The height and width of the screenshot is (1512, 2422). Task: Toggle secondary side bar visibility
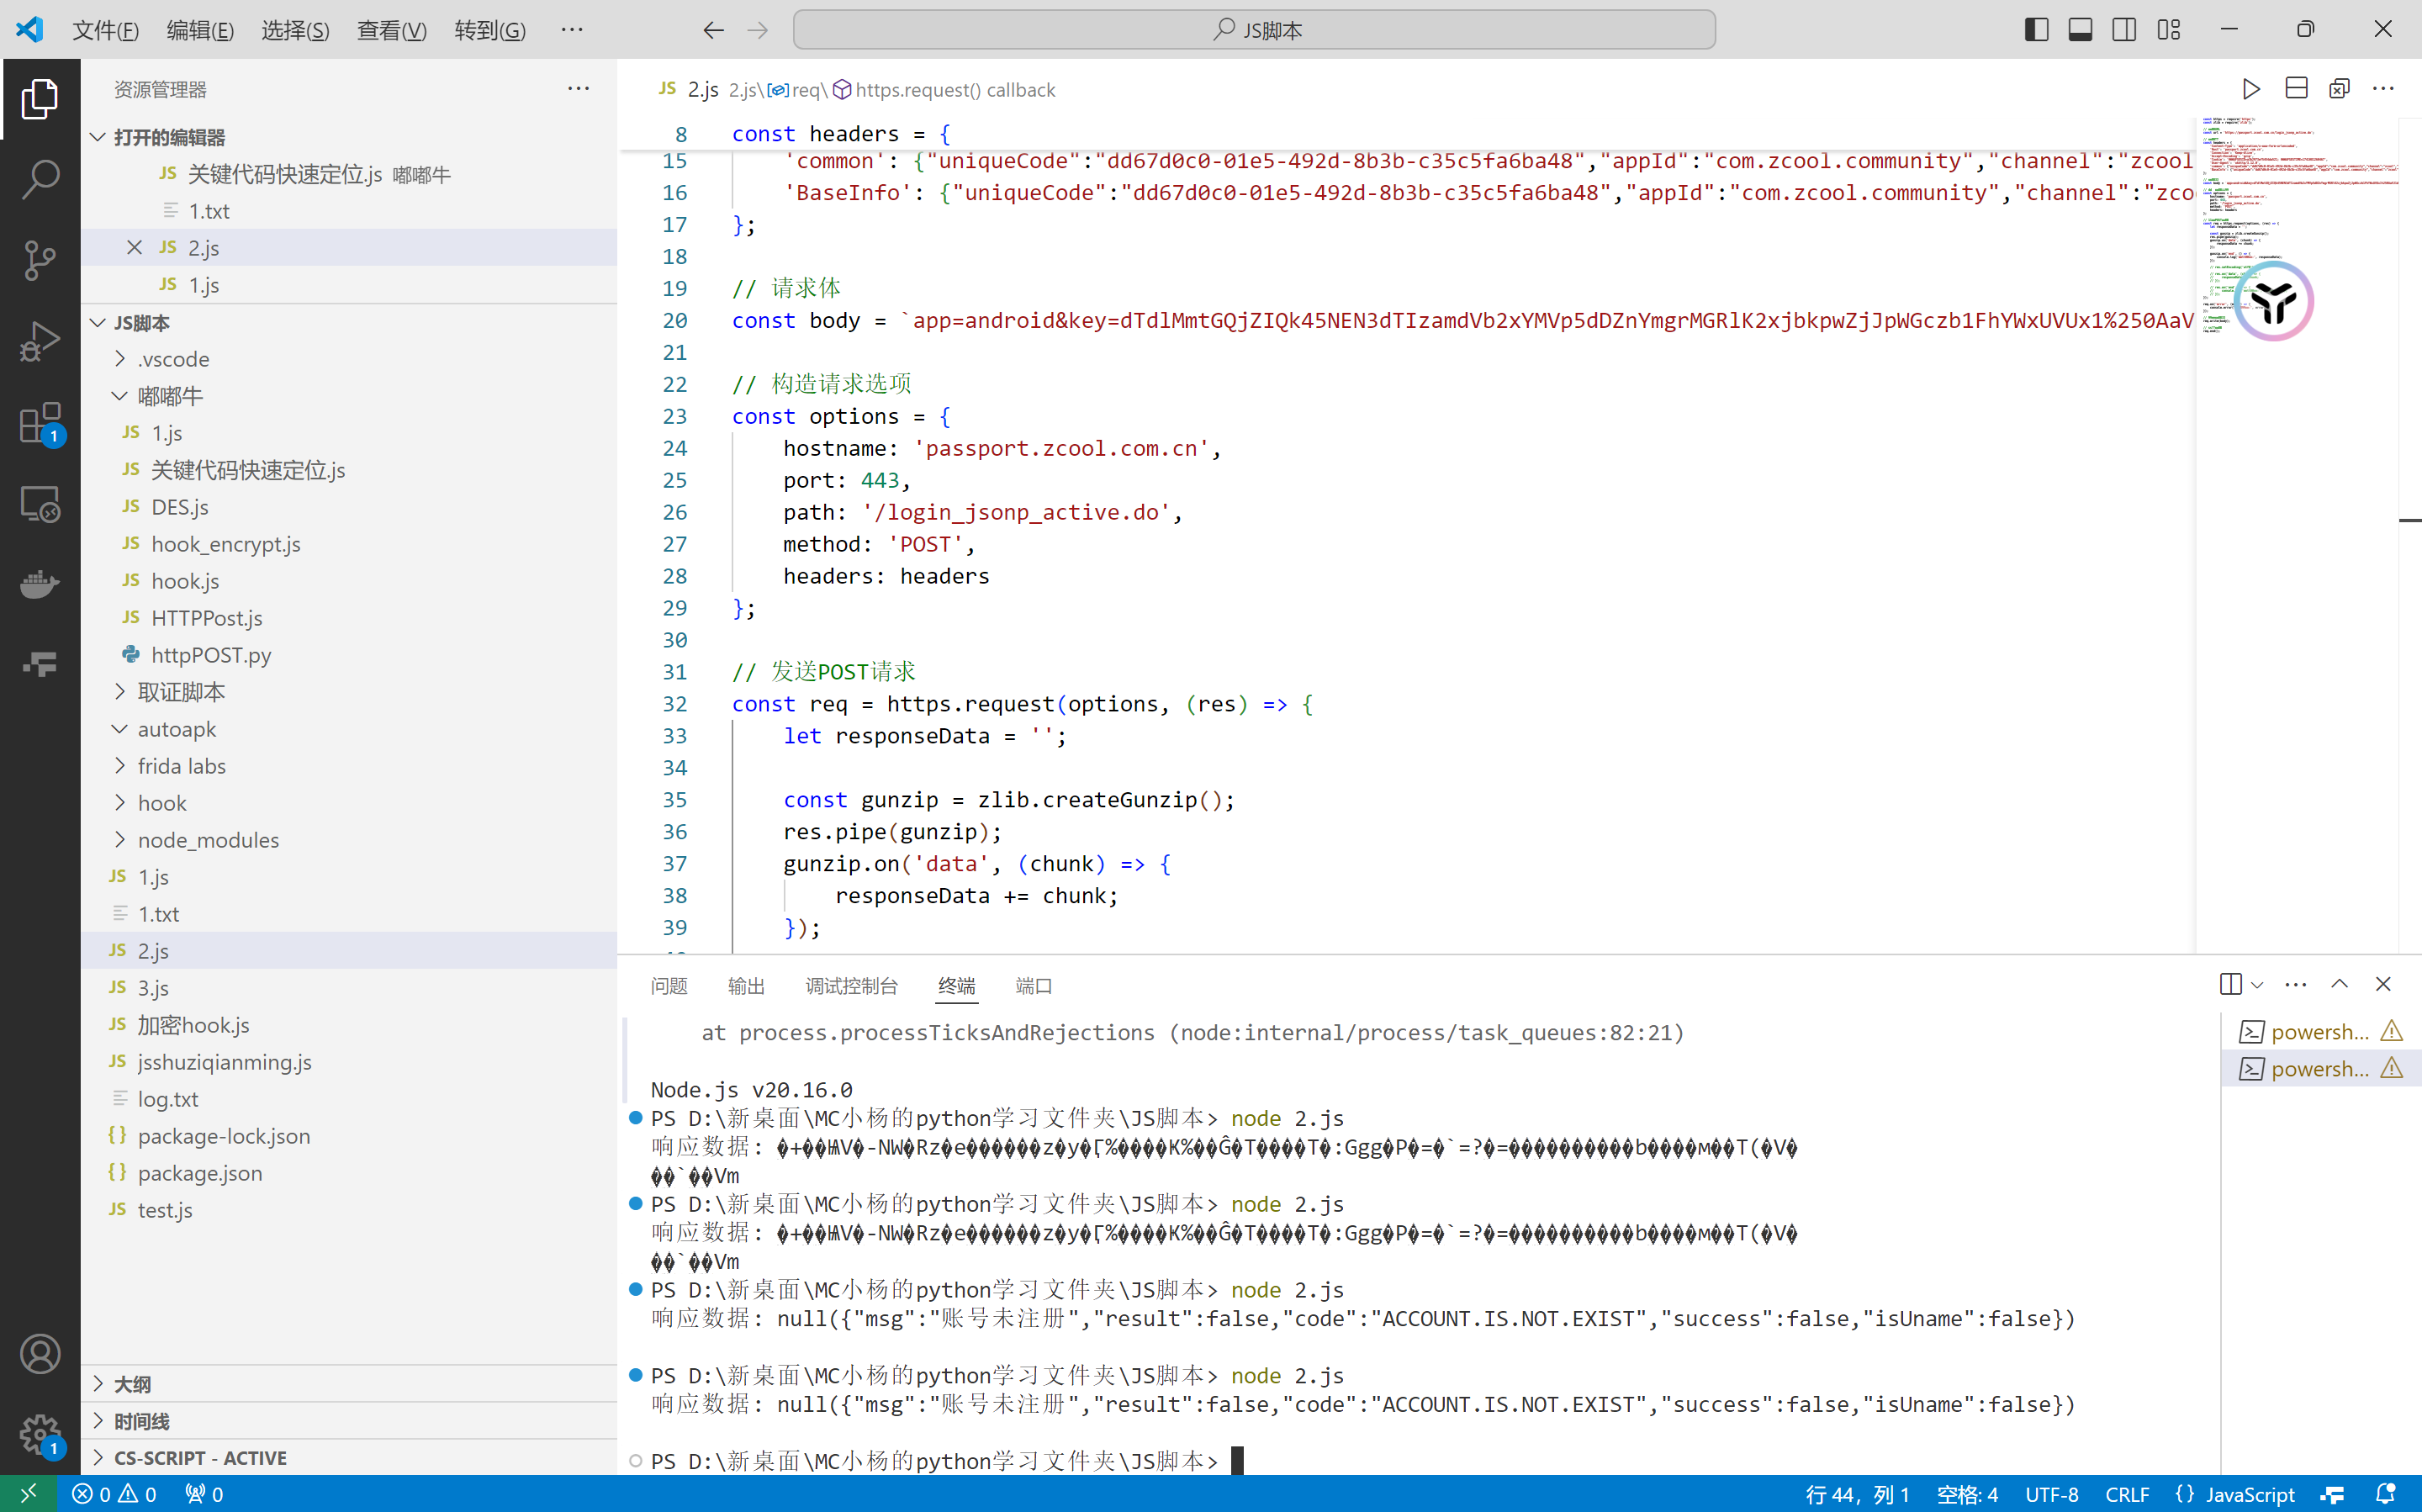pos(2124,30)
